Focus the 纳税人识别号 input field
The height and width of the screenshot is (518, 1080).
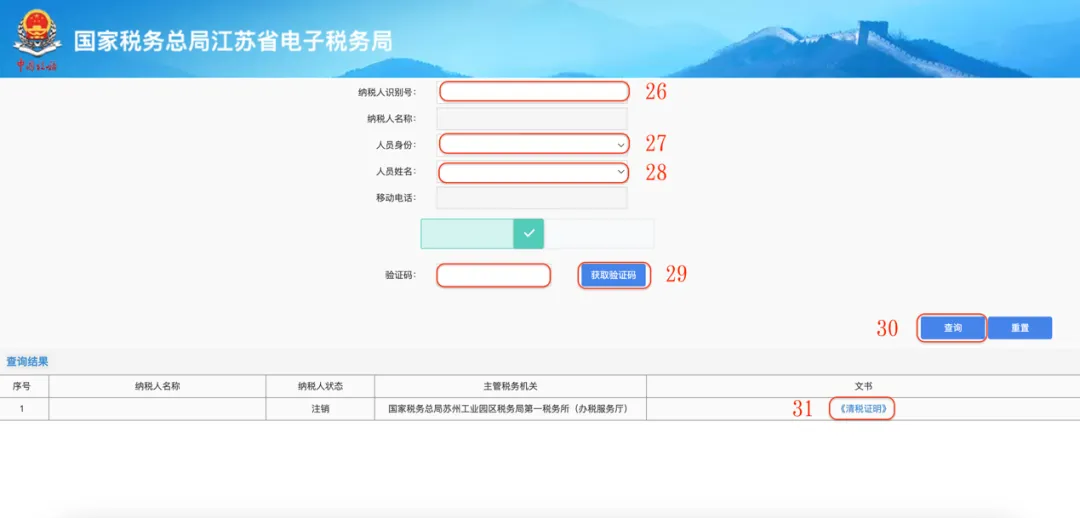pos(534,92)
